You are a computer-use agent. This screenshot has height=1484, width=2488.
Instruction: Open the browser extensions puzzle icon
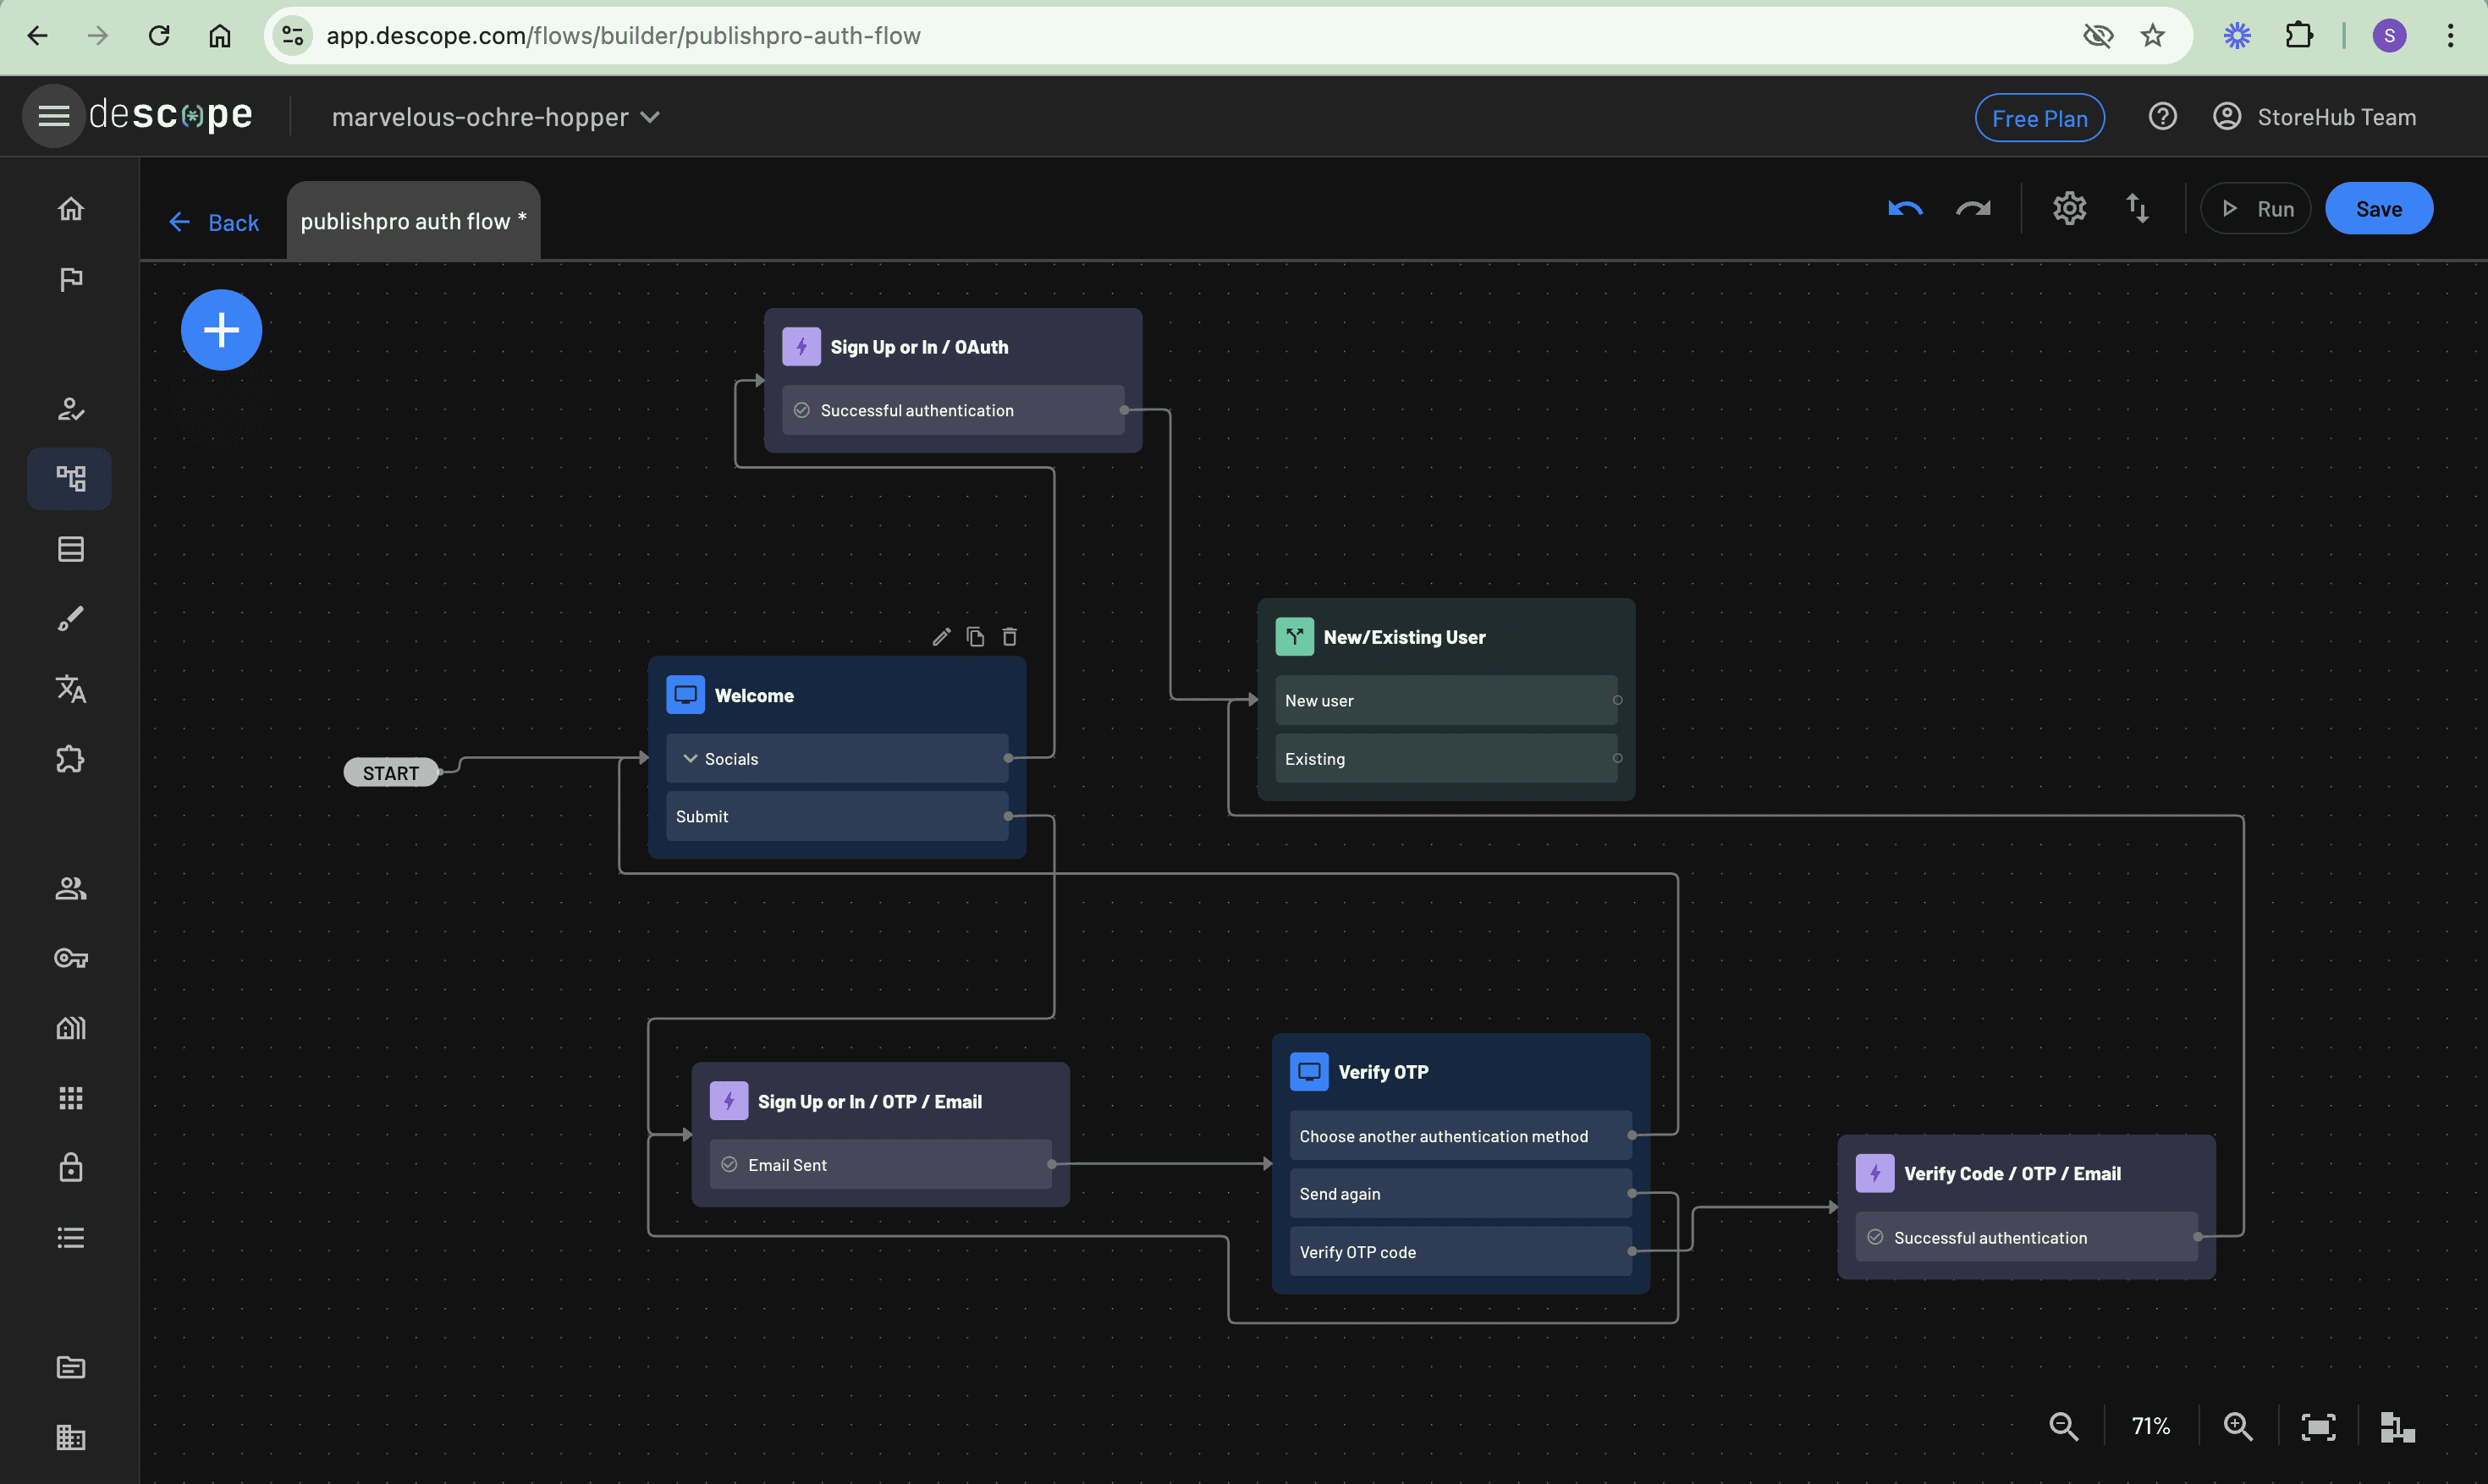pyautogui.click(x=2299, y=36)
